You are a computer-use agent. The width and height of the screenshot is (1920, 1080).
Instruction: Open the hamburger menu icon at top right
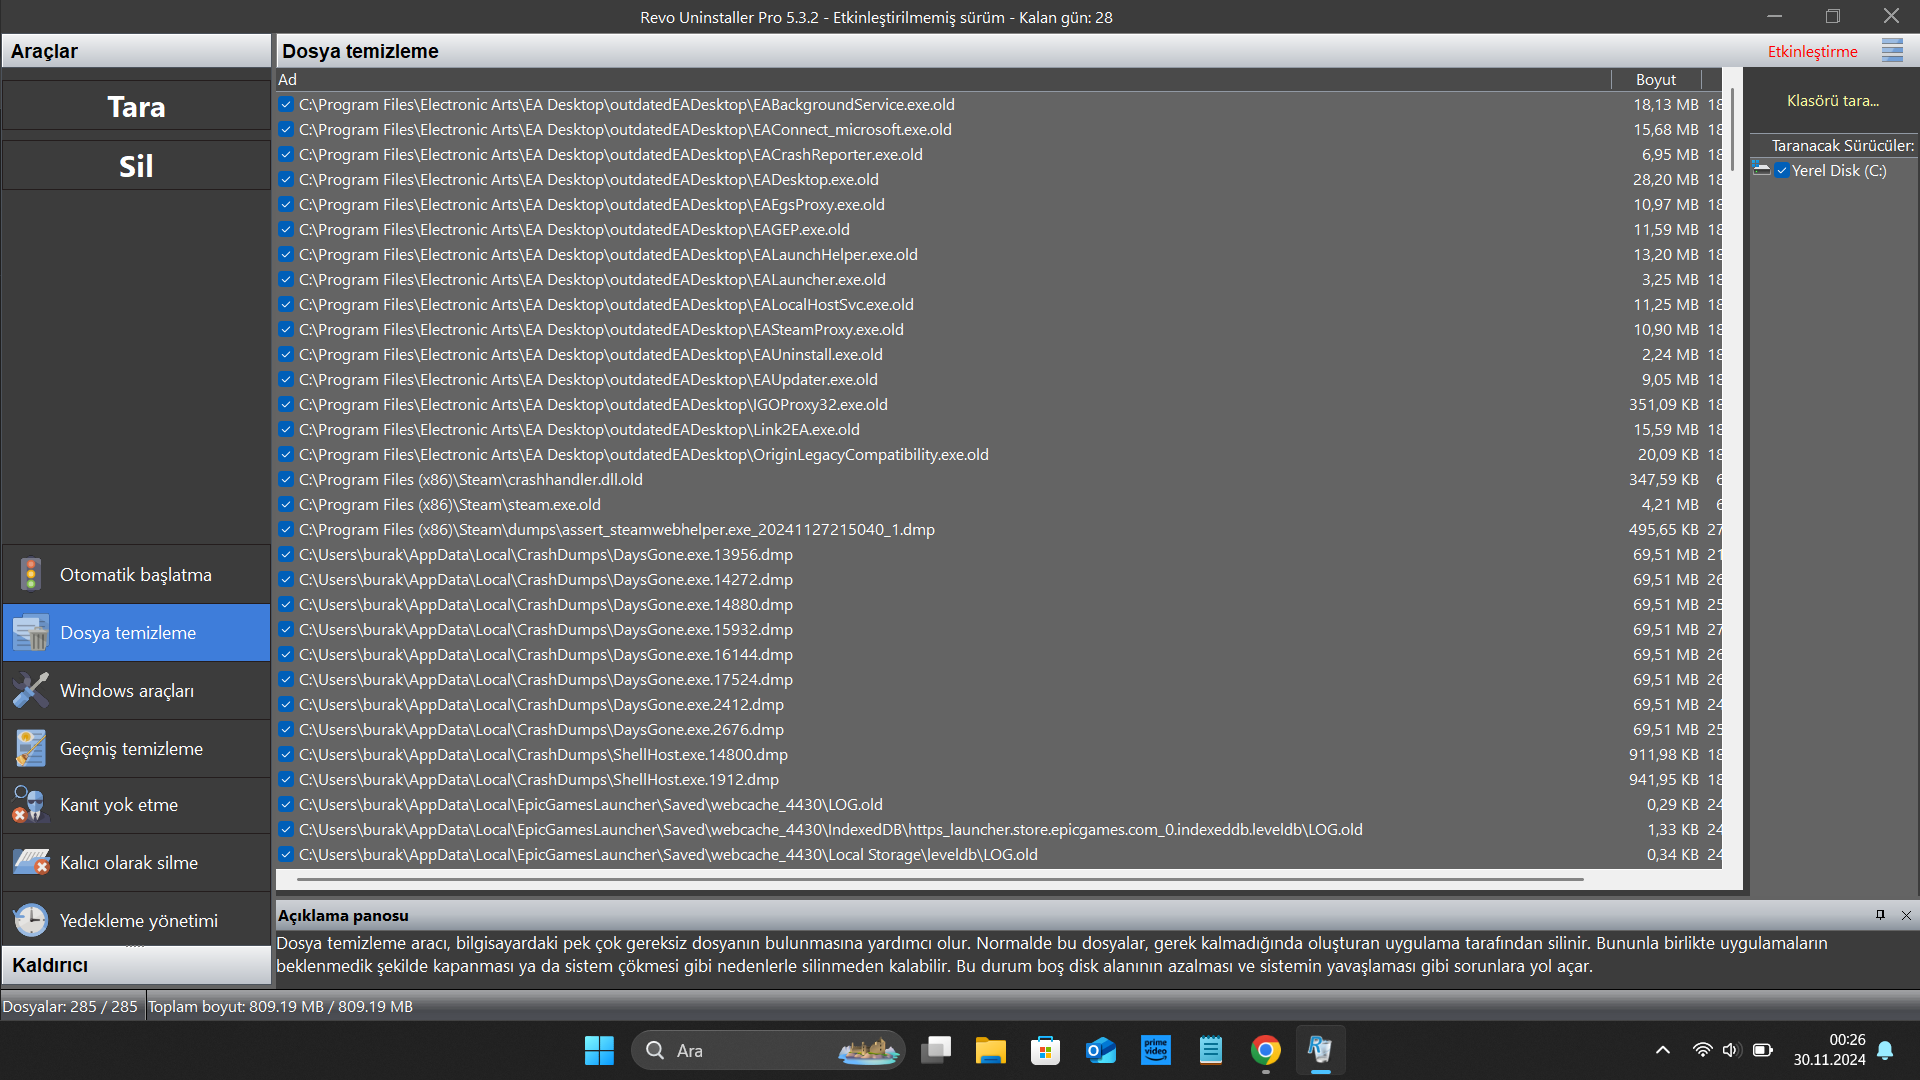point(1892,51)
